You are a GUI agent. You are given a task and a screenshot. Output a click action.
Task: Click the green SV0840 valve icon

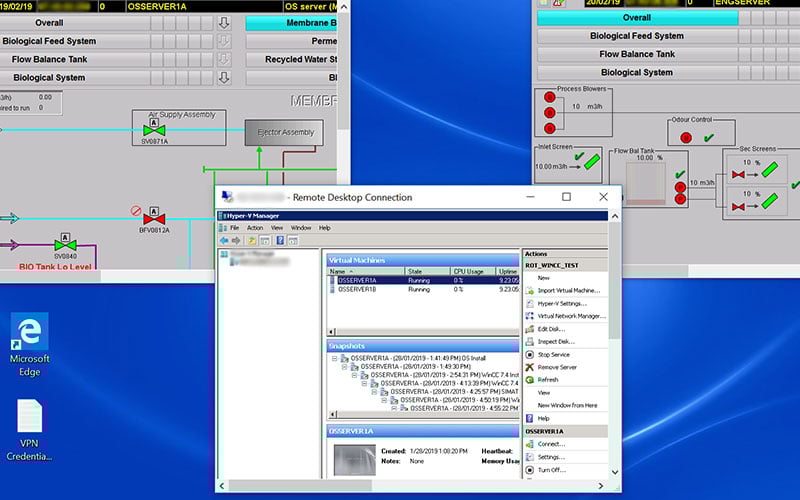(x=66, y=244)
